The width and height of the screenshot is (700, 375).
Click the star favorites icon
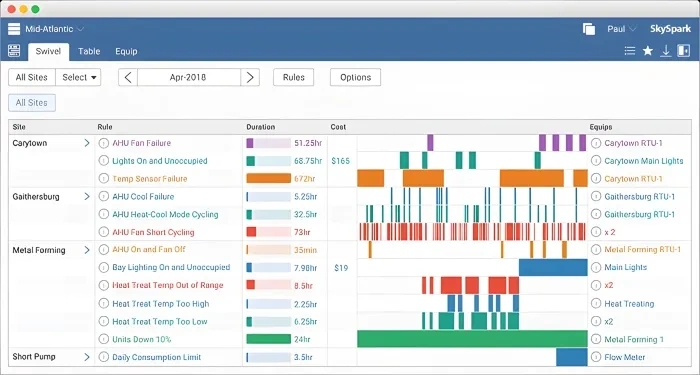648,51
